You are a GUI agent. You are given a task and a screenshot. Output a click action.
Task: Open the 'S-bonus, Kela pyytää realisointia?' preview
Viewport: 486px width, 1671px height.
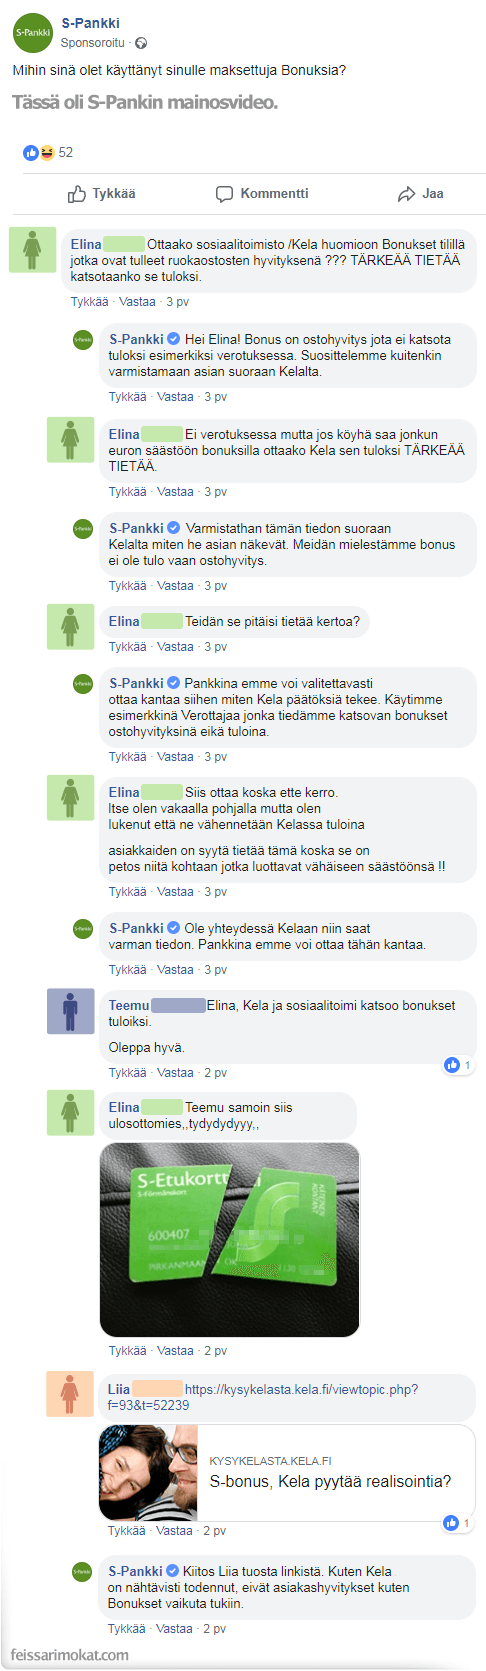coord(287,1472)
